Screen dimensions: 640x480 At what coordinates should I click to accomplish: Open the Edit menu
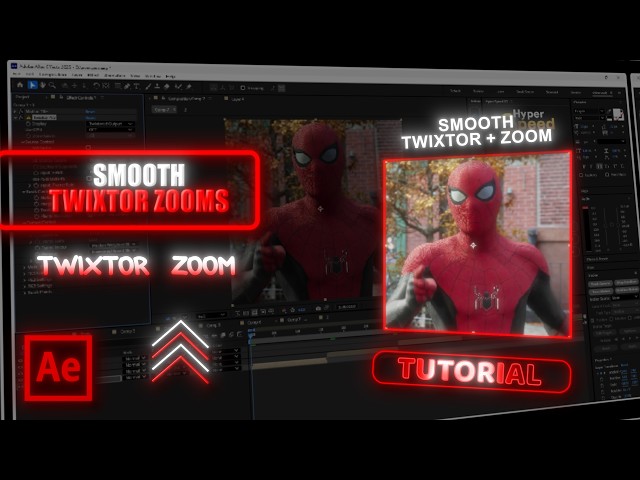(30, 74)
